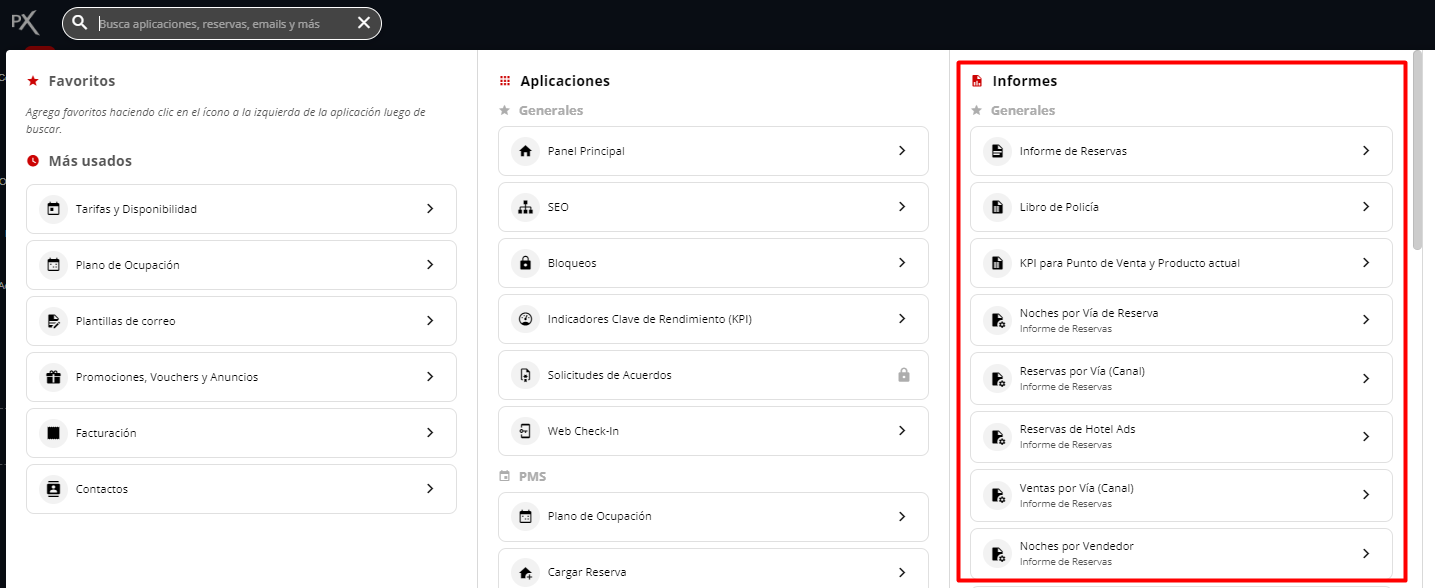This screenshot has height=588, width=1435.
Task: Open Plantillas de correo via its chevron
Action: (x=431, y=321)
